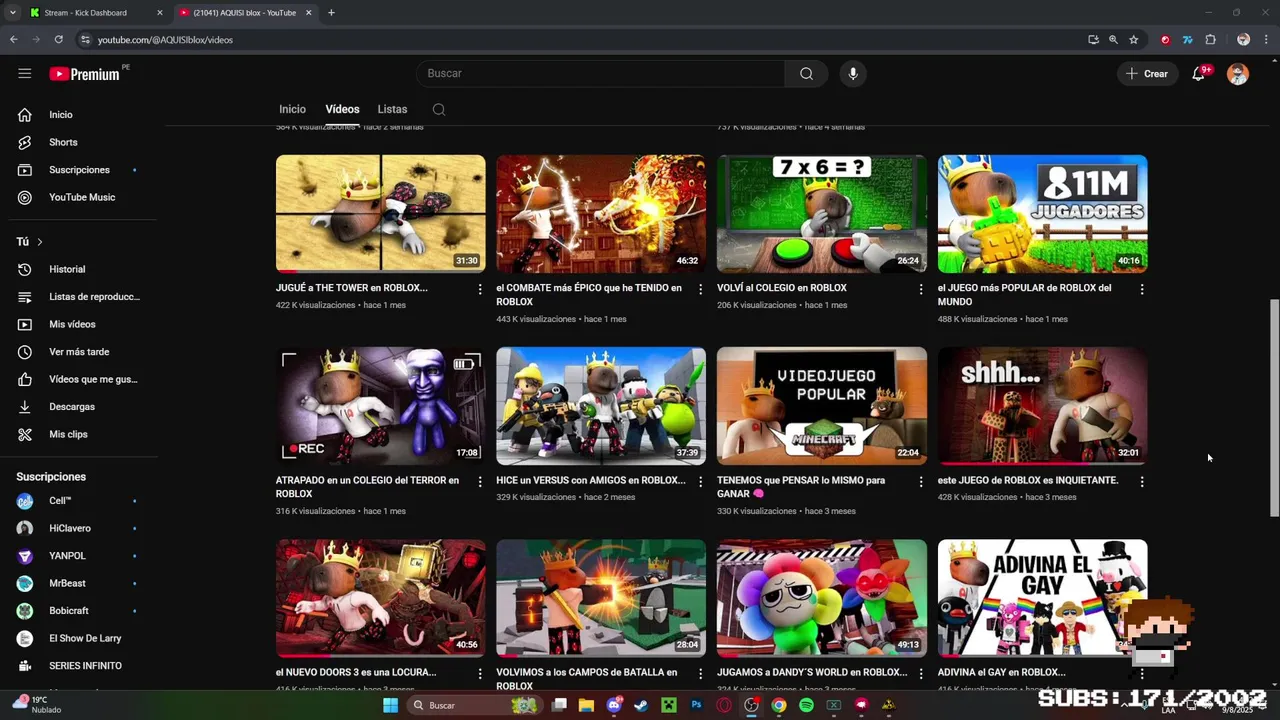Viewport: 1280px width, 720px height.
Task: Open the notifications bell
Action: 1198,74
